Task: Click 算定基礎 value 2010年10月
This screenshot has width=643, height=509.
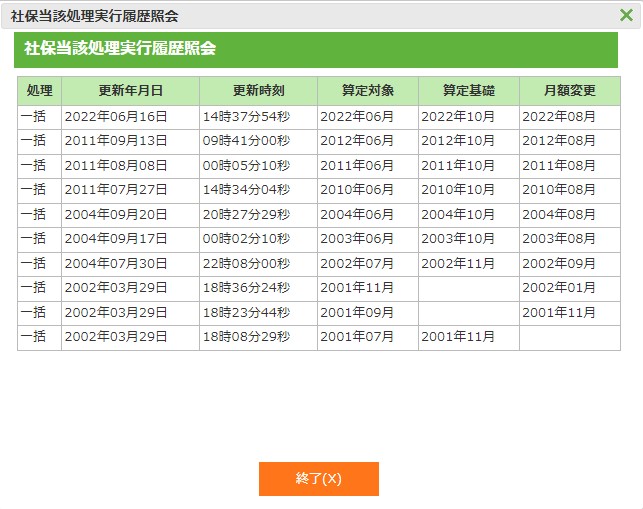Action: tap(458, 190)
